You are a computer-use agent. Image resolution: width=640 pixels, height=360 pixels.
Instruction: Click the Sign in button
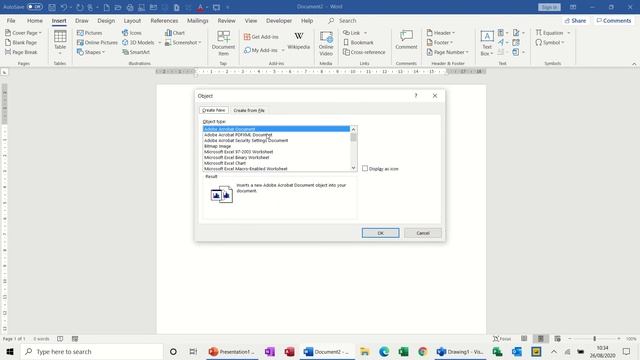point(549,7)
